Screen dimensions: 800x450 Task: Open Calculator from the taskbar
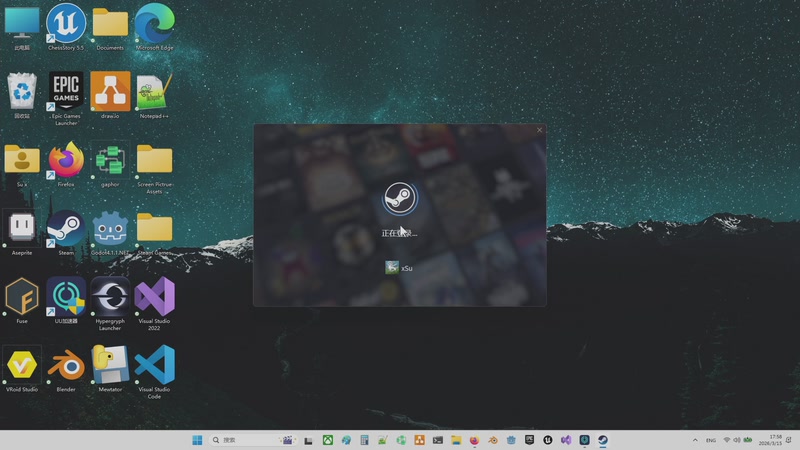tap(364, 440)
